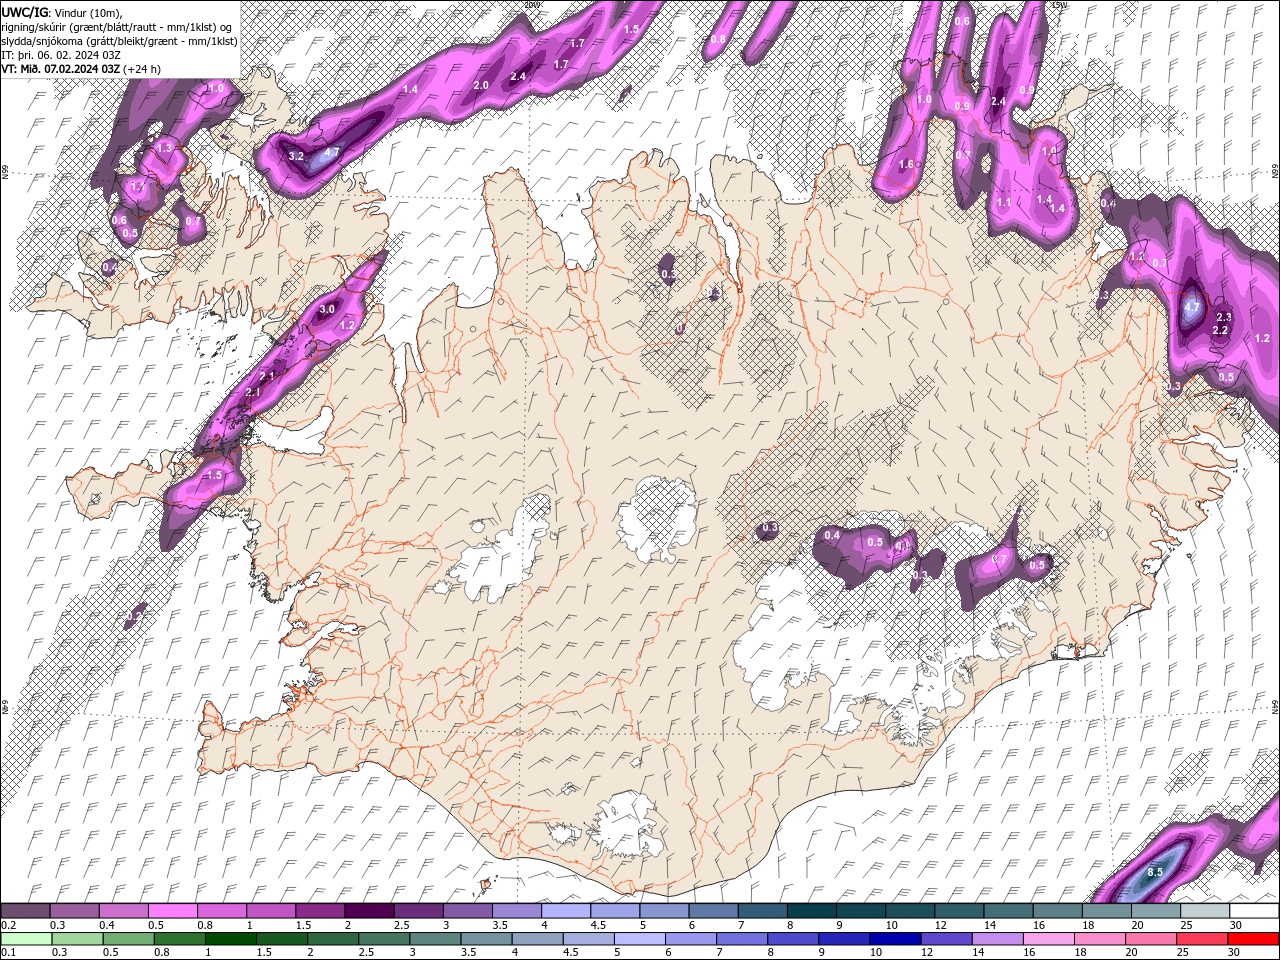Select the darkest green swatch labelled 1

click(230, 939)
